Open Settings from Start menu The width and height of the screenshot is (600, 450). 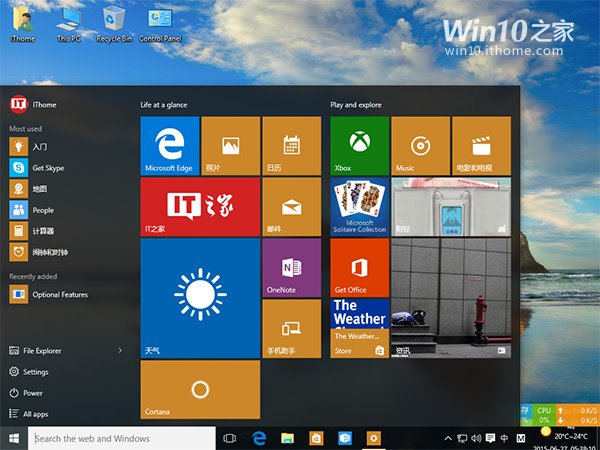[x=29, y=372]
